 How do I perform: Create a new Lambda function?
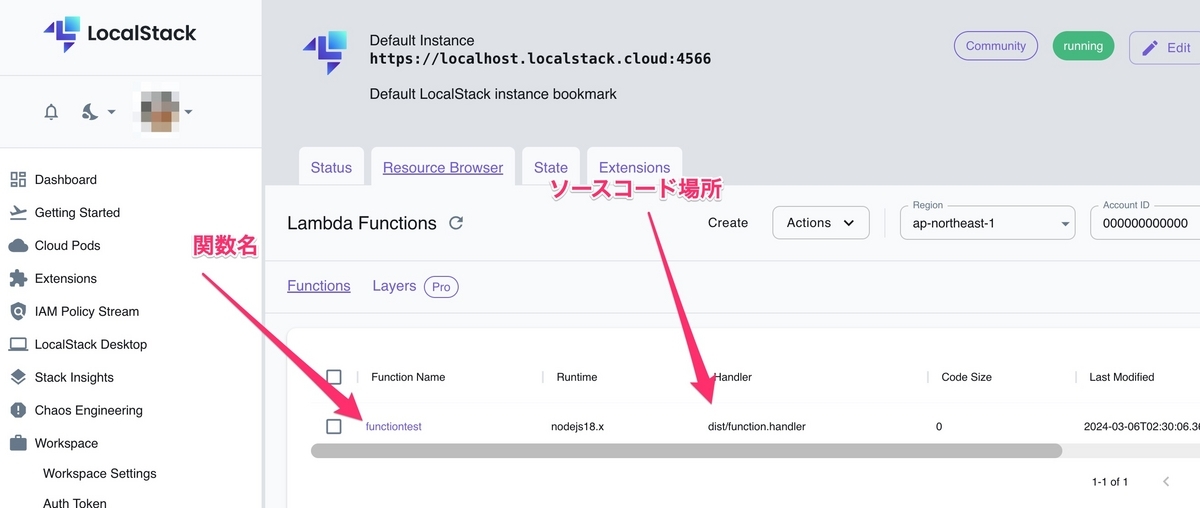(728, 223)
